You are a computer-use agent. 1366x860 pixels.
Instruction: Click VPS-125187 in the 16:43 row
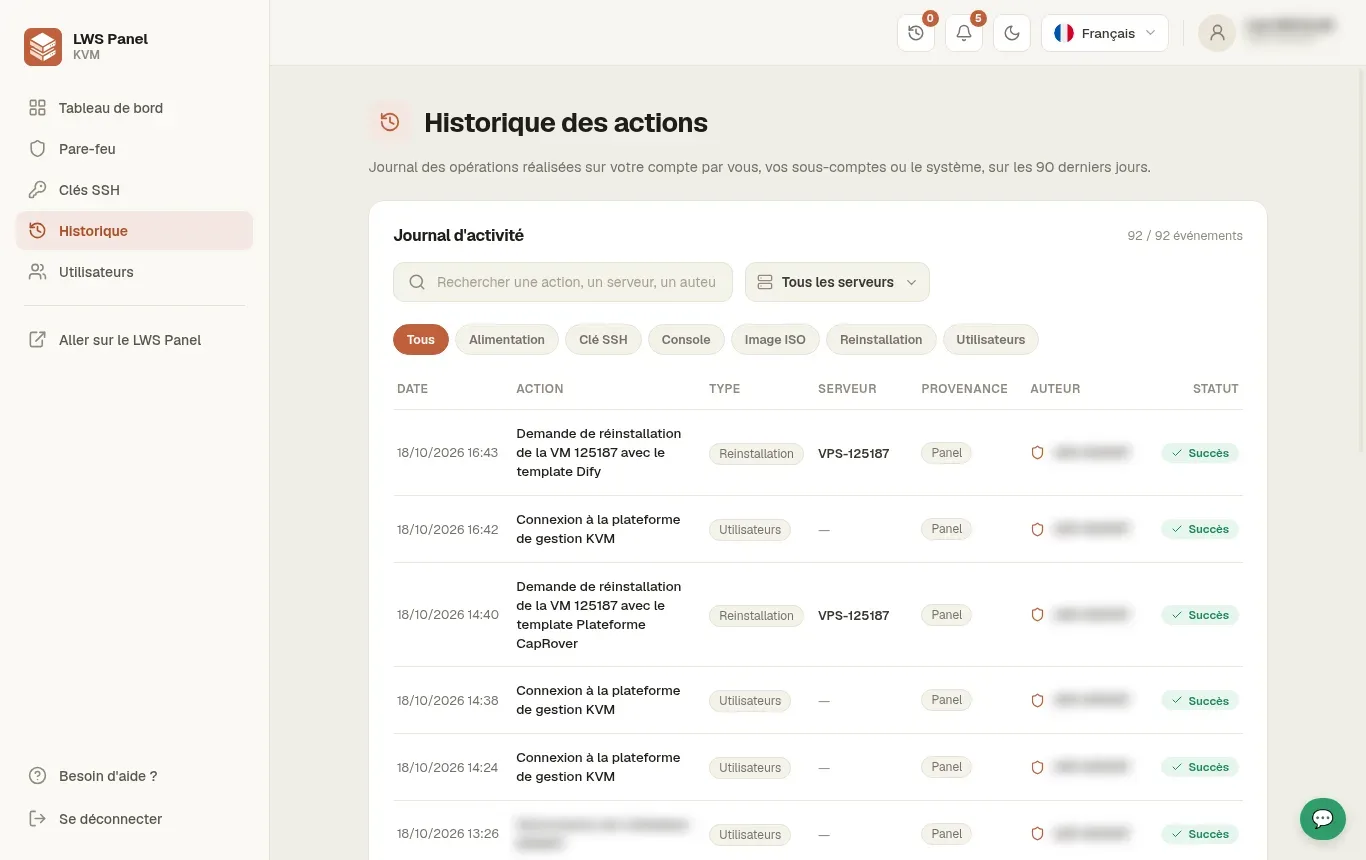(853, 453)
